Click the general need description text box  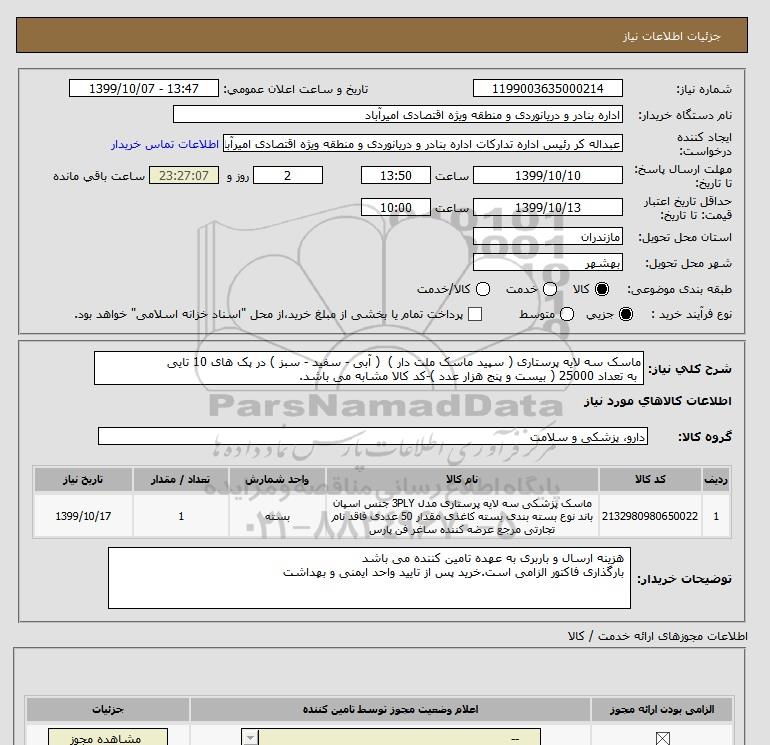click(x=369, y=368)
